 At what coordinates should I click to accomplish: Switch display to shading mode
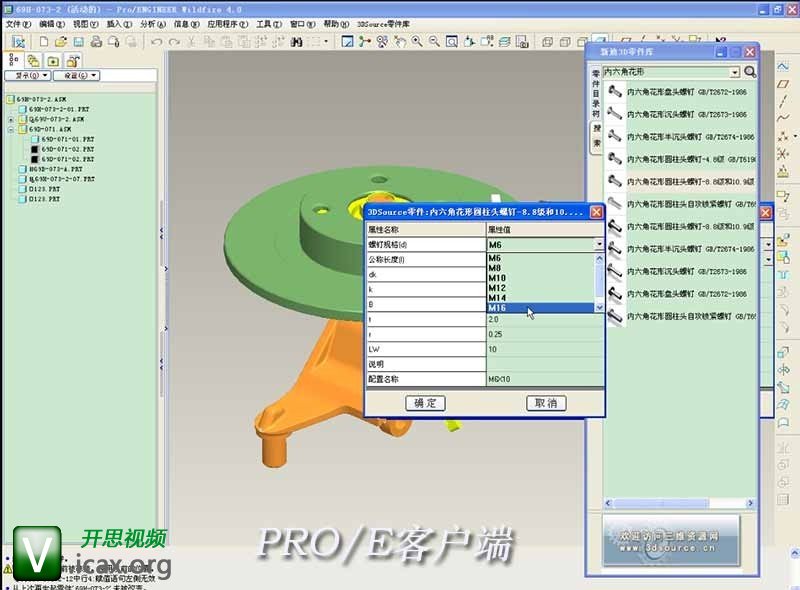[600, 40]
